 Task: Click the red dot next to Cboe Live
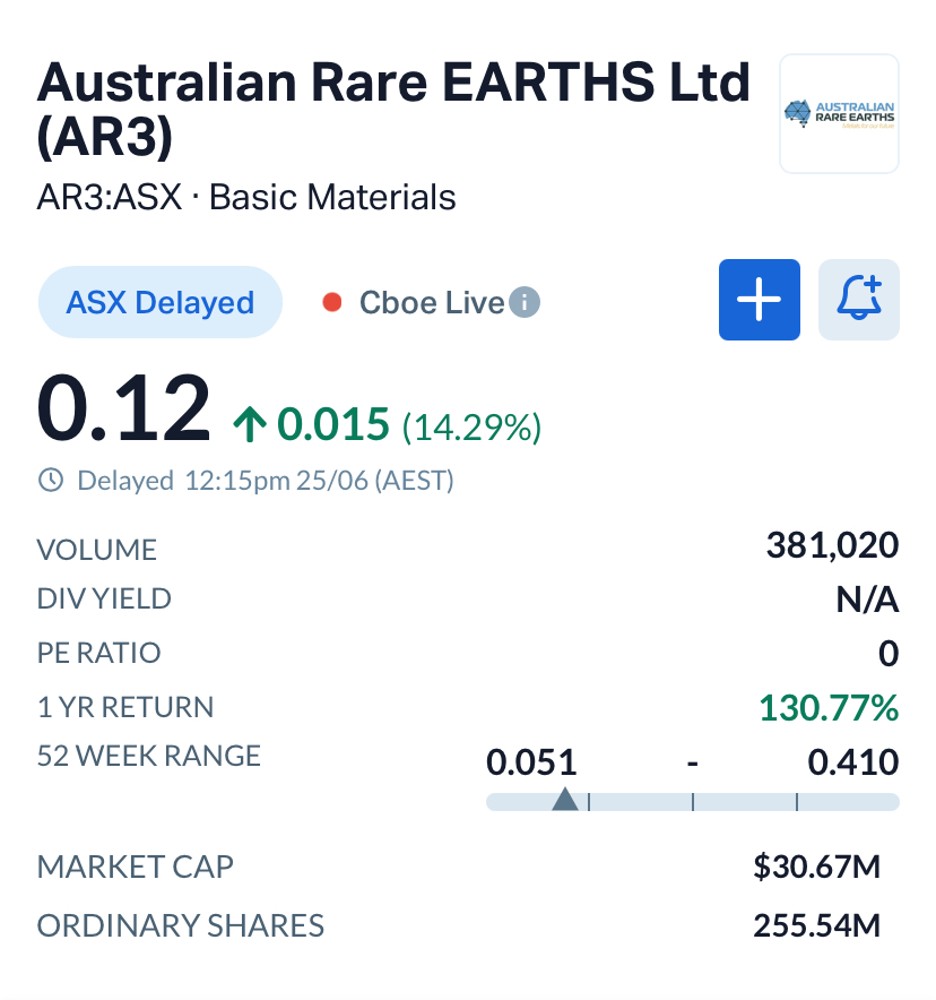pyautogui.click(x=332, y=302)
